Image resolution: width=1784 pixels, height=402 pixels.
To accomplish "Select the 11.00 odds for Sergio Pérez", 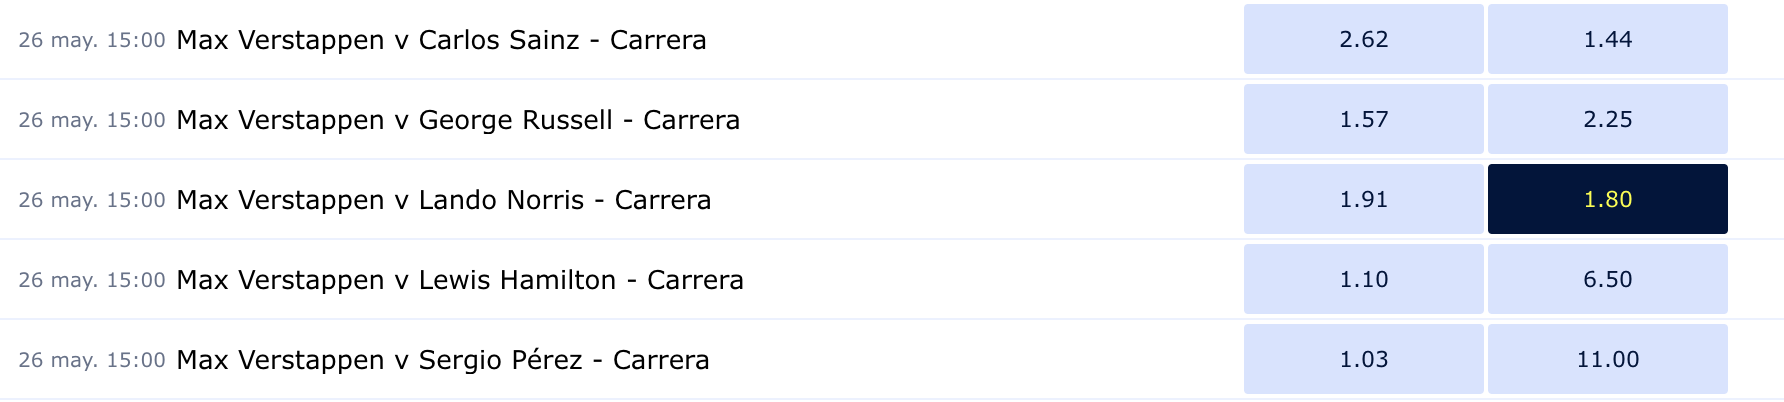I will click(1607, 359).
